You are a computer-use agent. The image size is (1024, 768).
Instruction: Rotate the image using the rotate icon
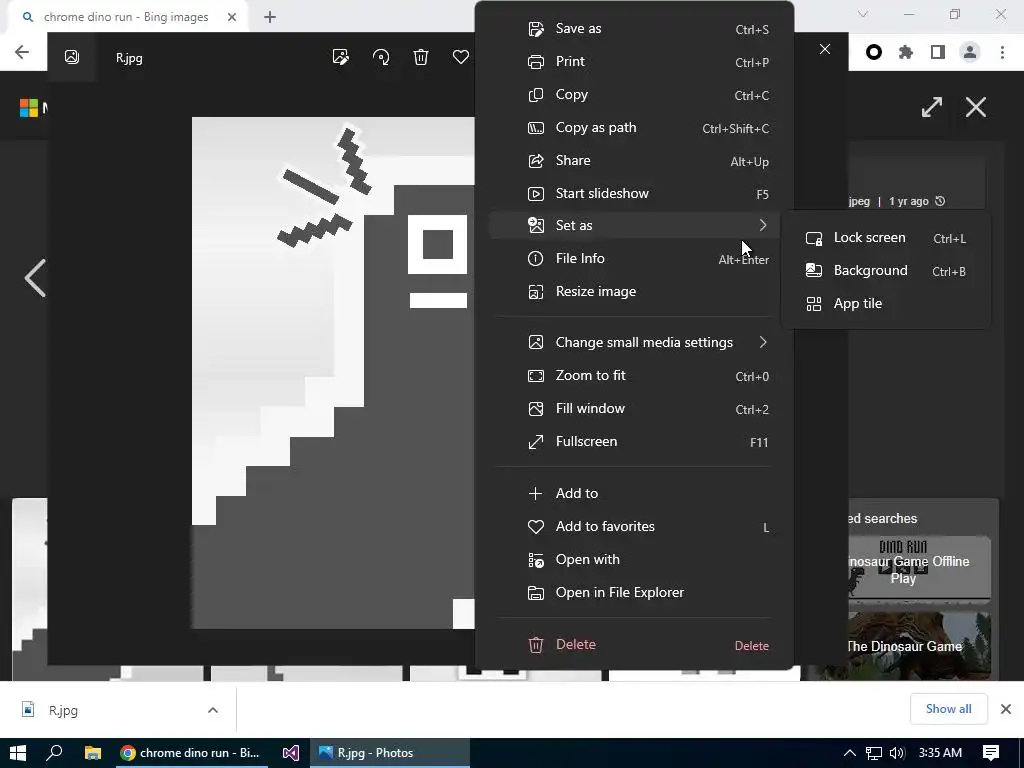(381, 57)
